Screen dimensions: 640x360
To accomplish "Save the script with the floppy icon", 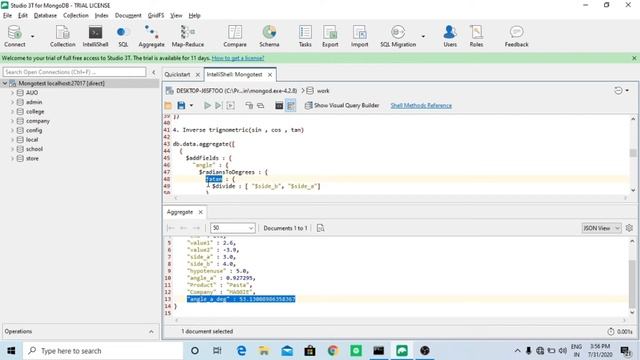I will 181,106.
